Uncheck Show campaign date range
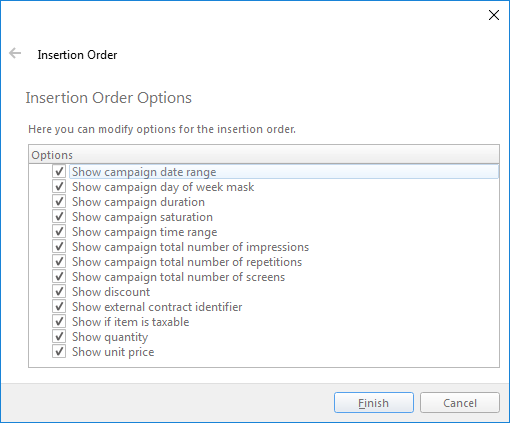 point(59,172)
